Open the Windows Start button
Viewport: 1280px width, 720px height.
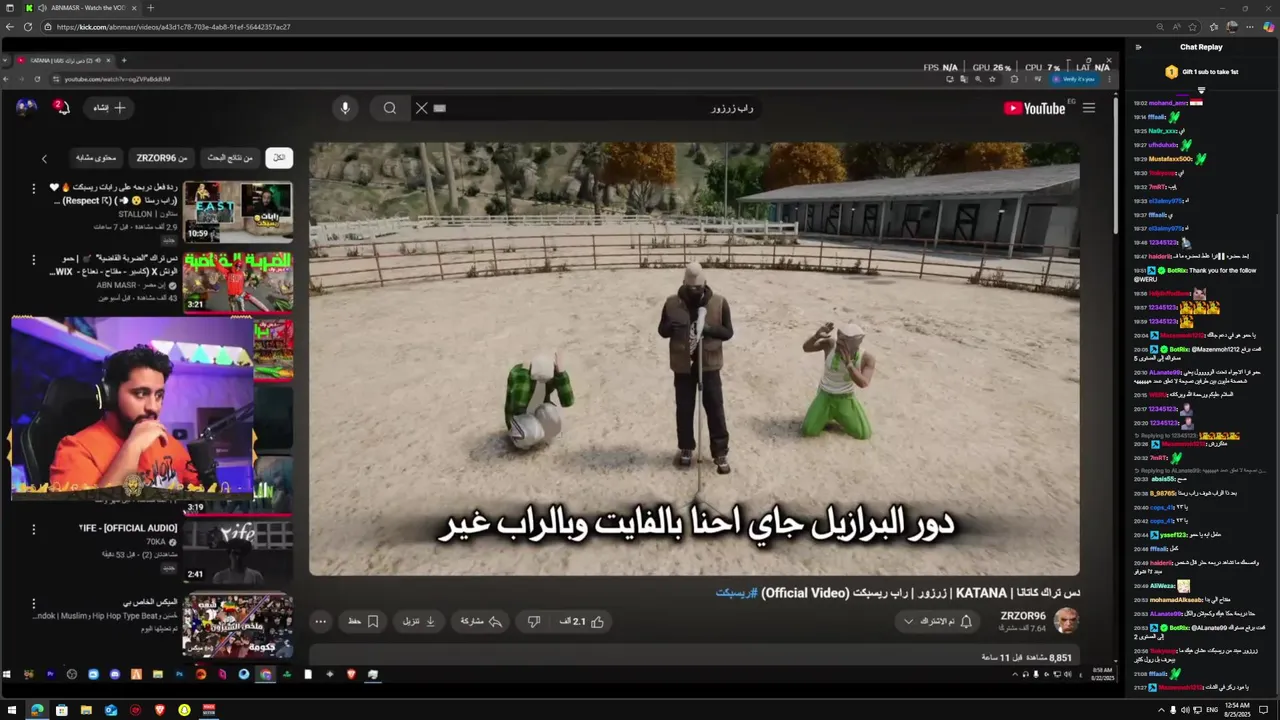pos(12,710)
